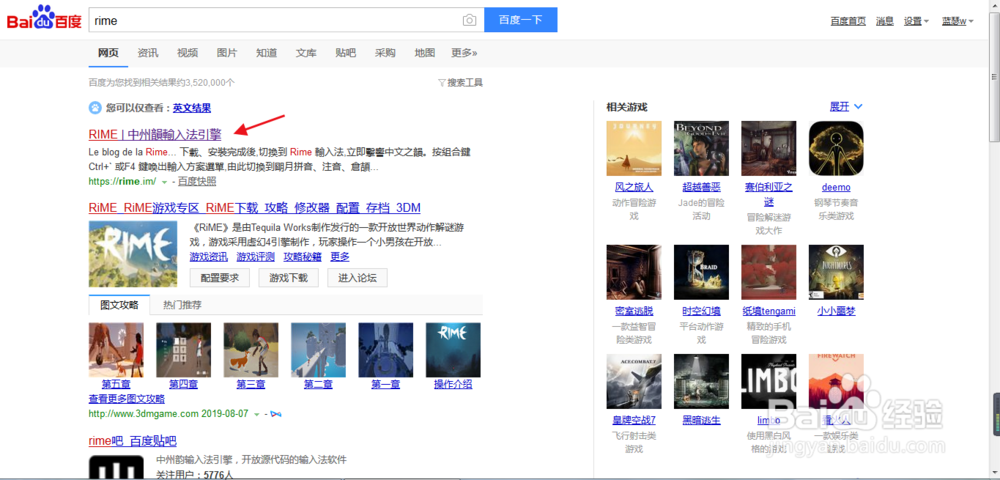1000x480 pixels.
Task: Click the 皇牌空战7 game icon
Action: pyautogui.click(x=634, y=381)
